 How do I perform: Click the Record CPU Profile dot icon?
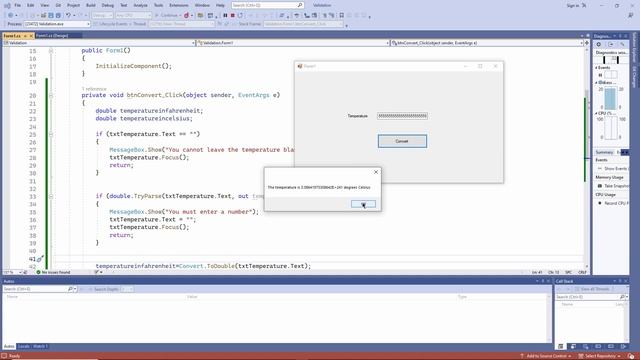coord(600,203)
